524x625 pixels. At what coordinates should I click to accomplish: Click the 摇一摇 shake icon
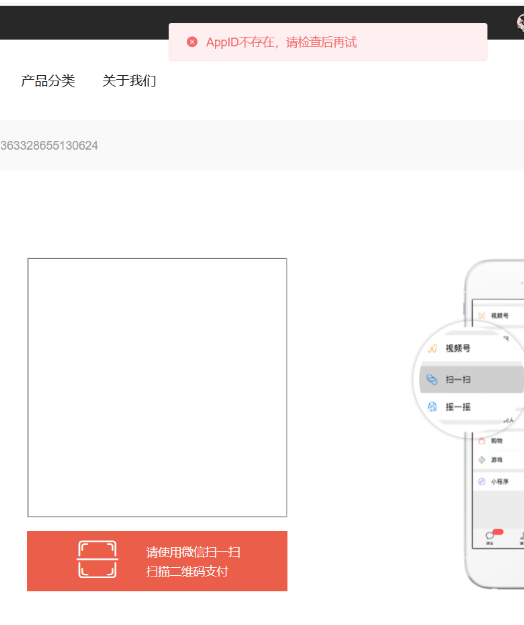click(x=432, y=407)
